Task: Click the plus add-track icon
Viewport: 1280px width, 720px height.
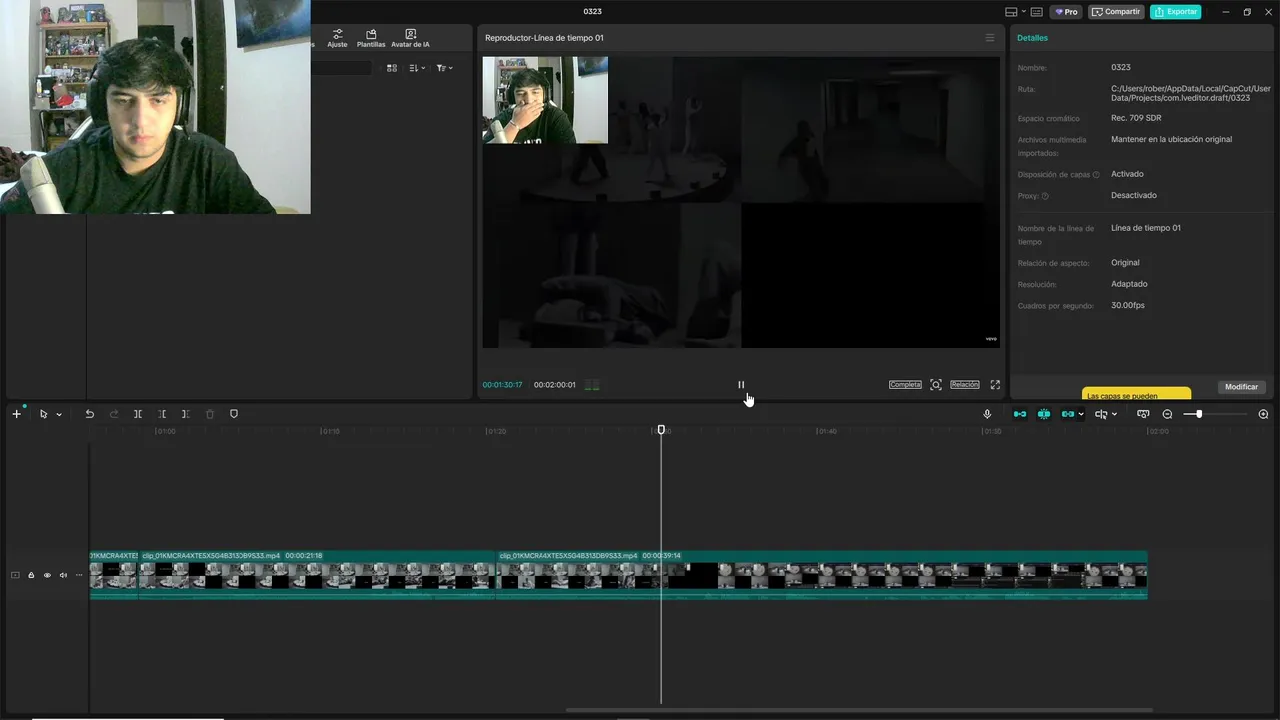Action: pyautogui.click(x=16, y=414)
